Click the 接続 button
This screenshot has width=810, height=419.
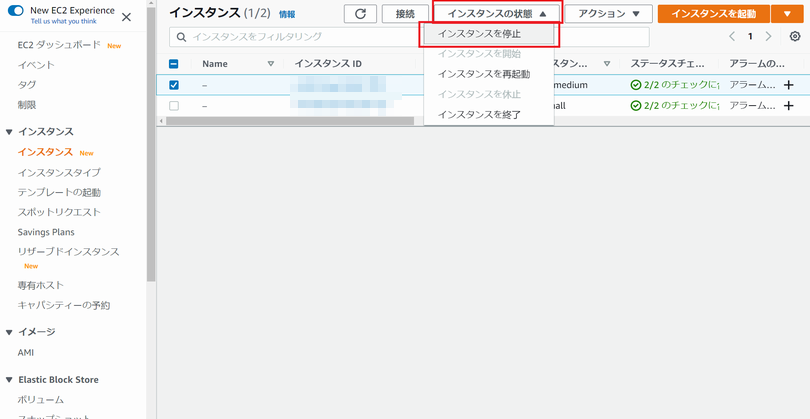pyautogui.click(x=406, y=14)
